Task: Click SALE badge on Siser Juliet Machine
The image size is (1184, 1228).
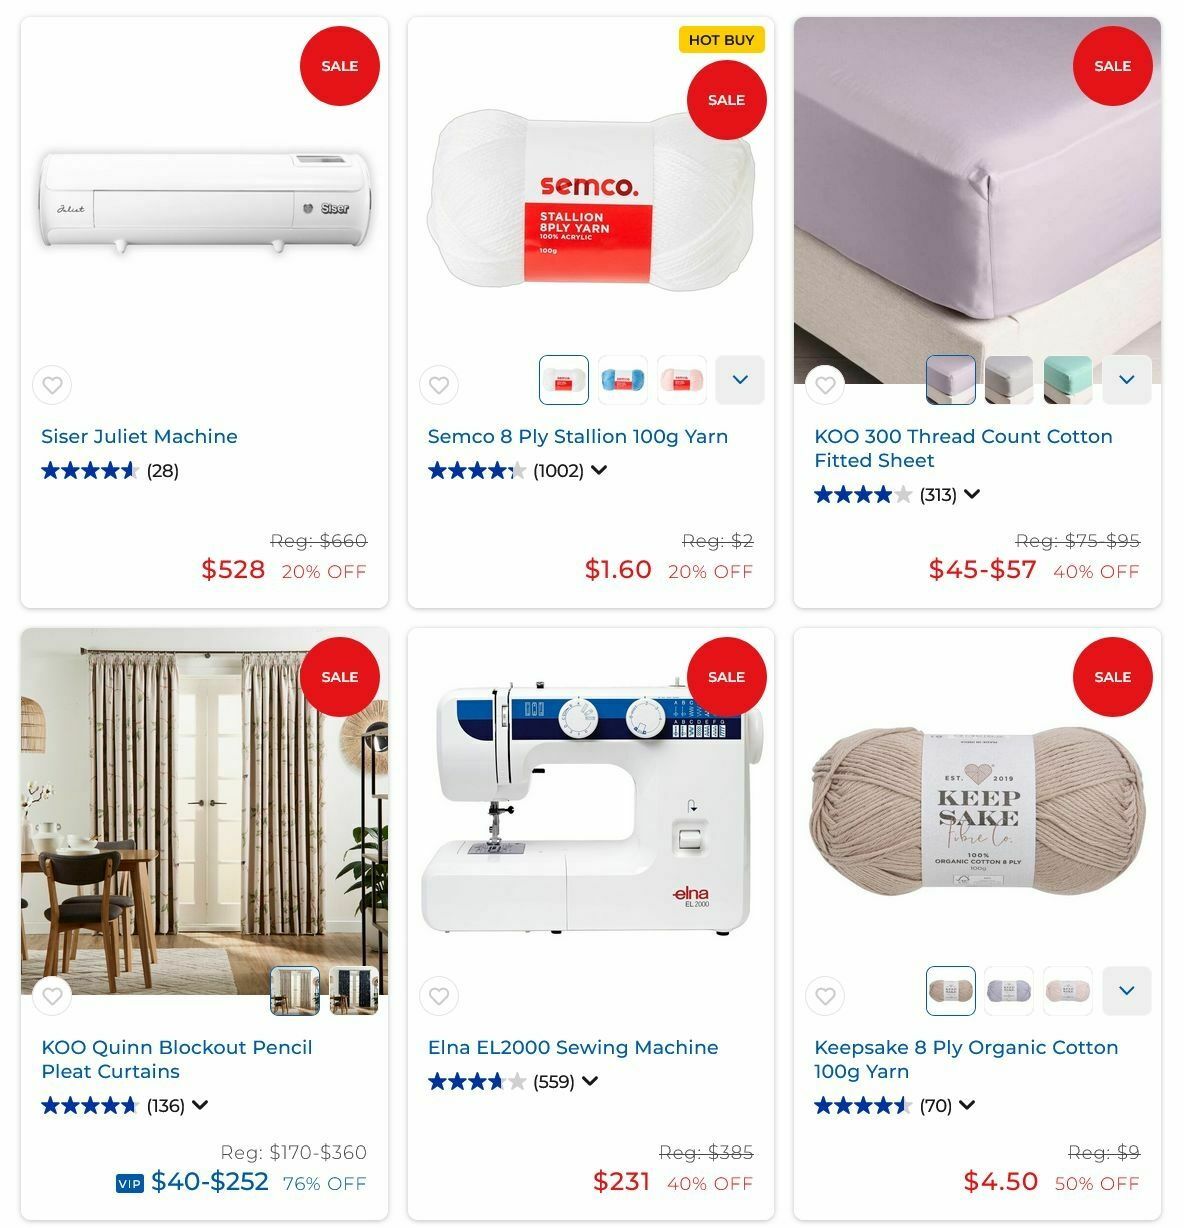Action: pyautogui.click(x=340, y=66)
